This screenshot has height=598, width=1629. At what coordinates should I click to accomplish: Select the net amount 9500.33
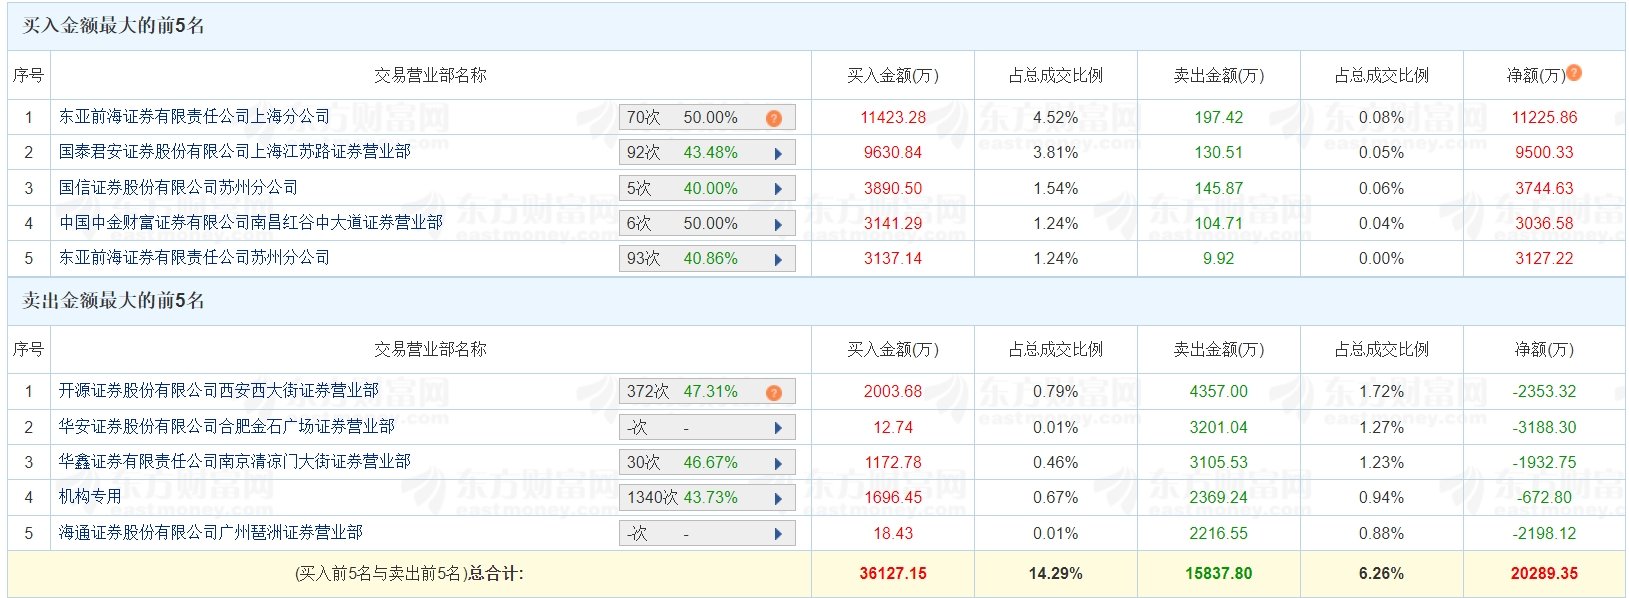click(1544, 153)
